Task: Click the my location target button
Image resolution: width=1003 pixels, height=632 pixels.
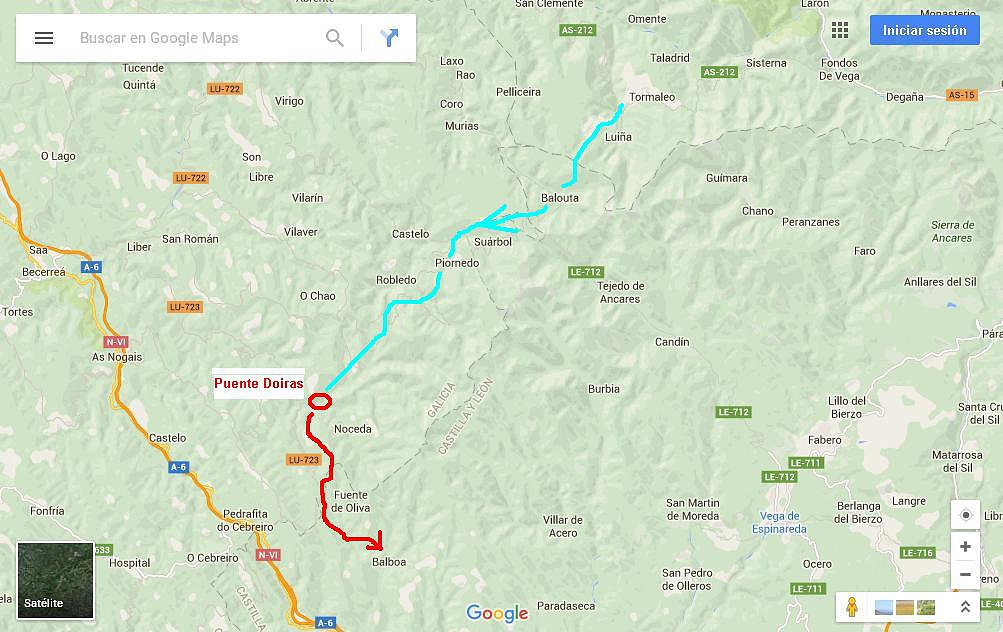Action: coord(965,515)
